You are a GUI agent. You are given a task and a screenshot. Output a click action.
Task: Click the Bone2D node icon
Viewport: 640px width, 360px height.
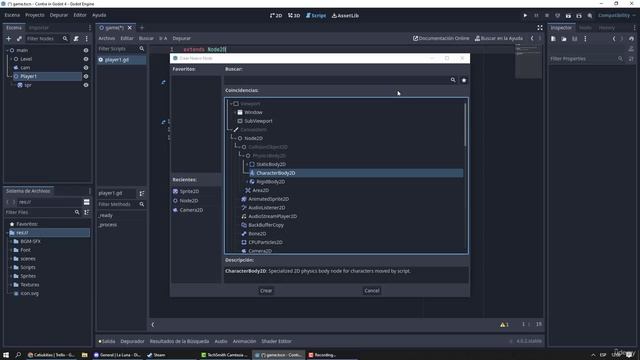coord(244,234)
